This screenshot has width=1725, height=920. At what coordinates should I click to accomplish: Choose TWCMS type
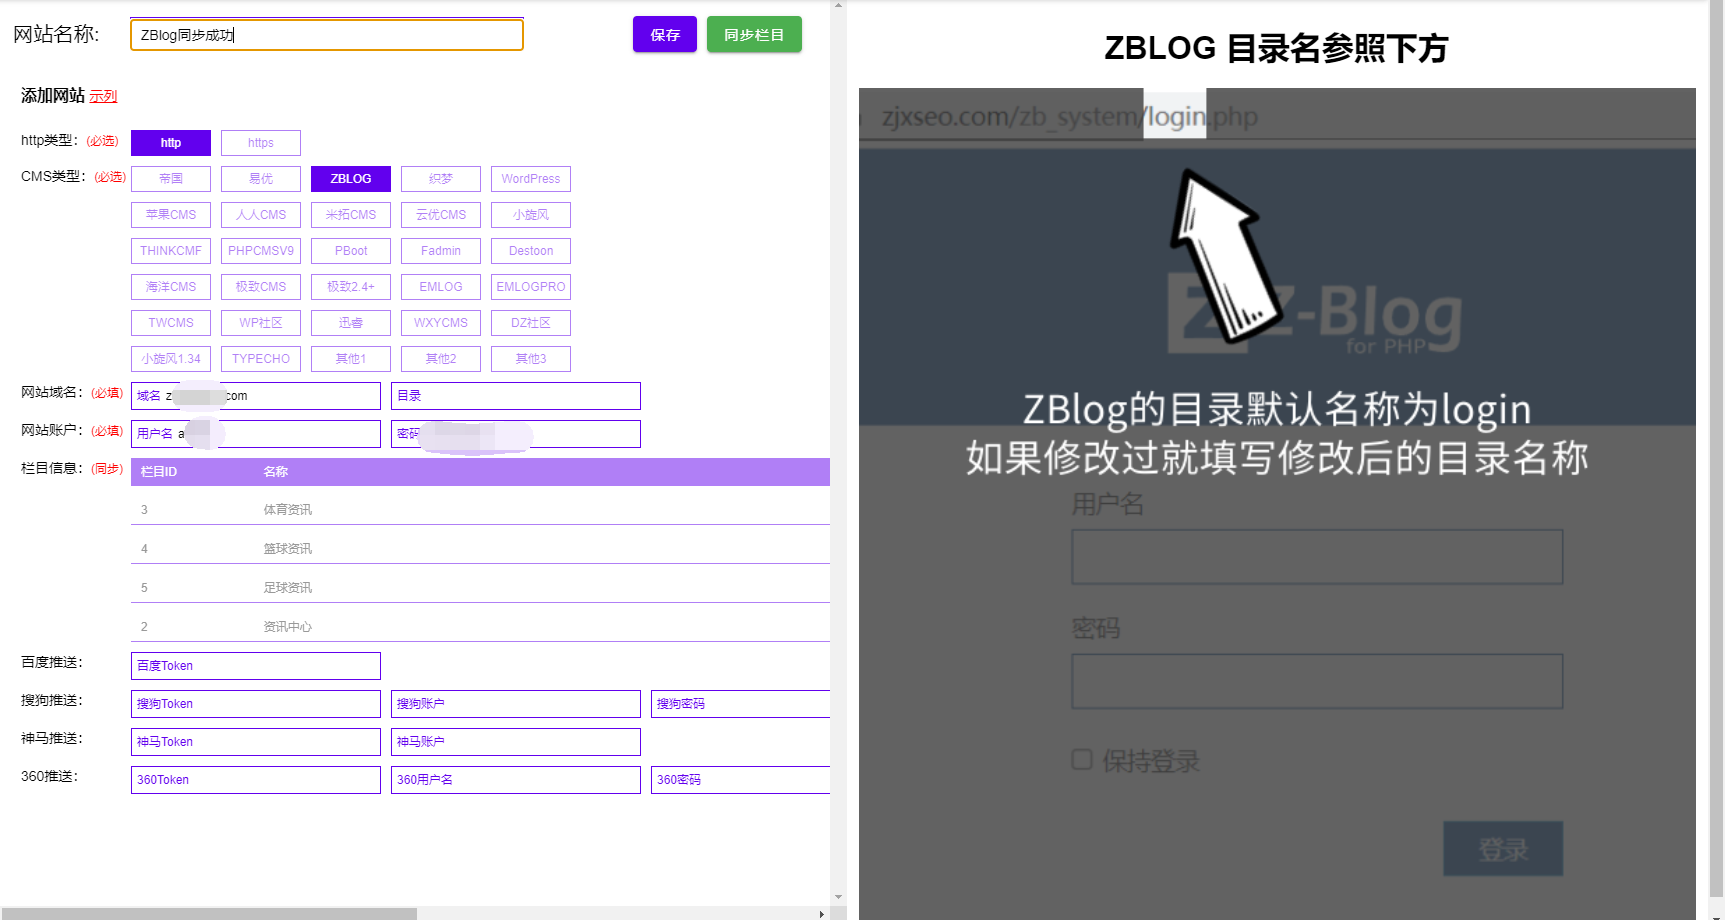[x=171, y=323]
